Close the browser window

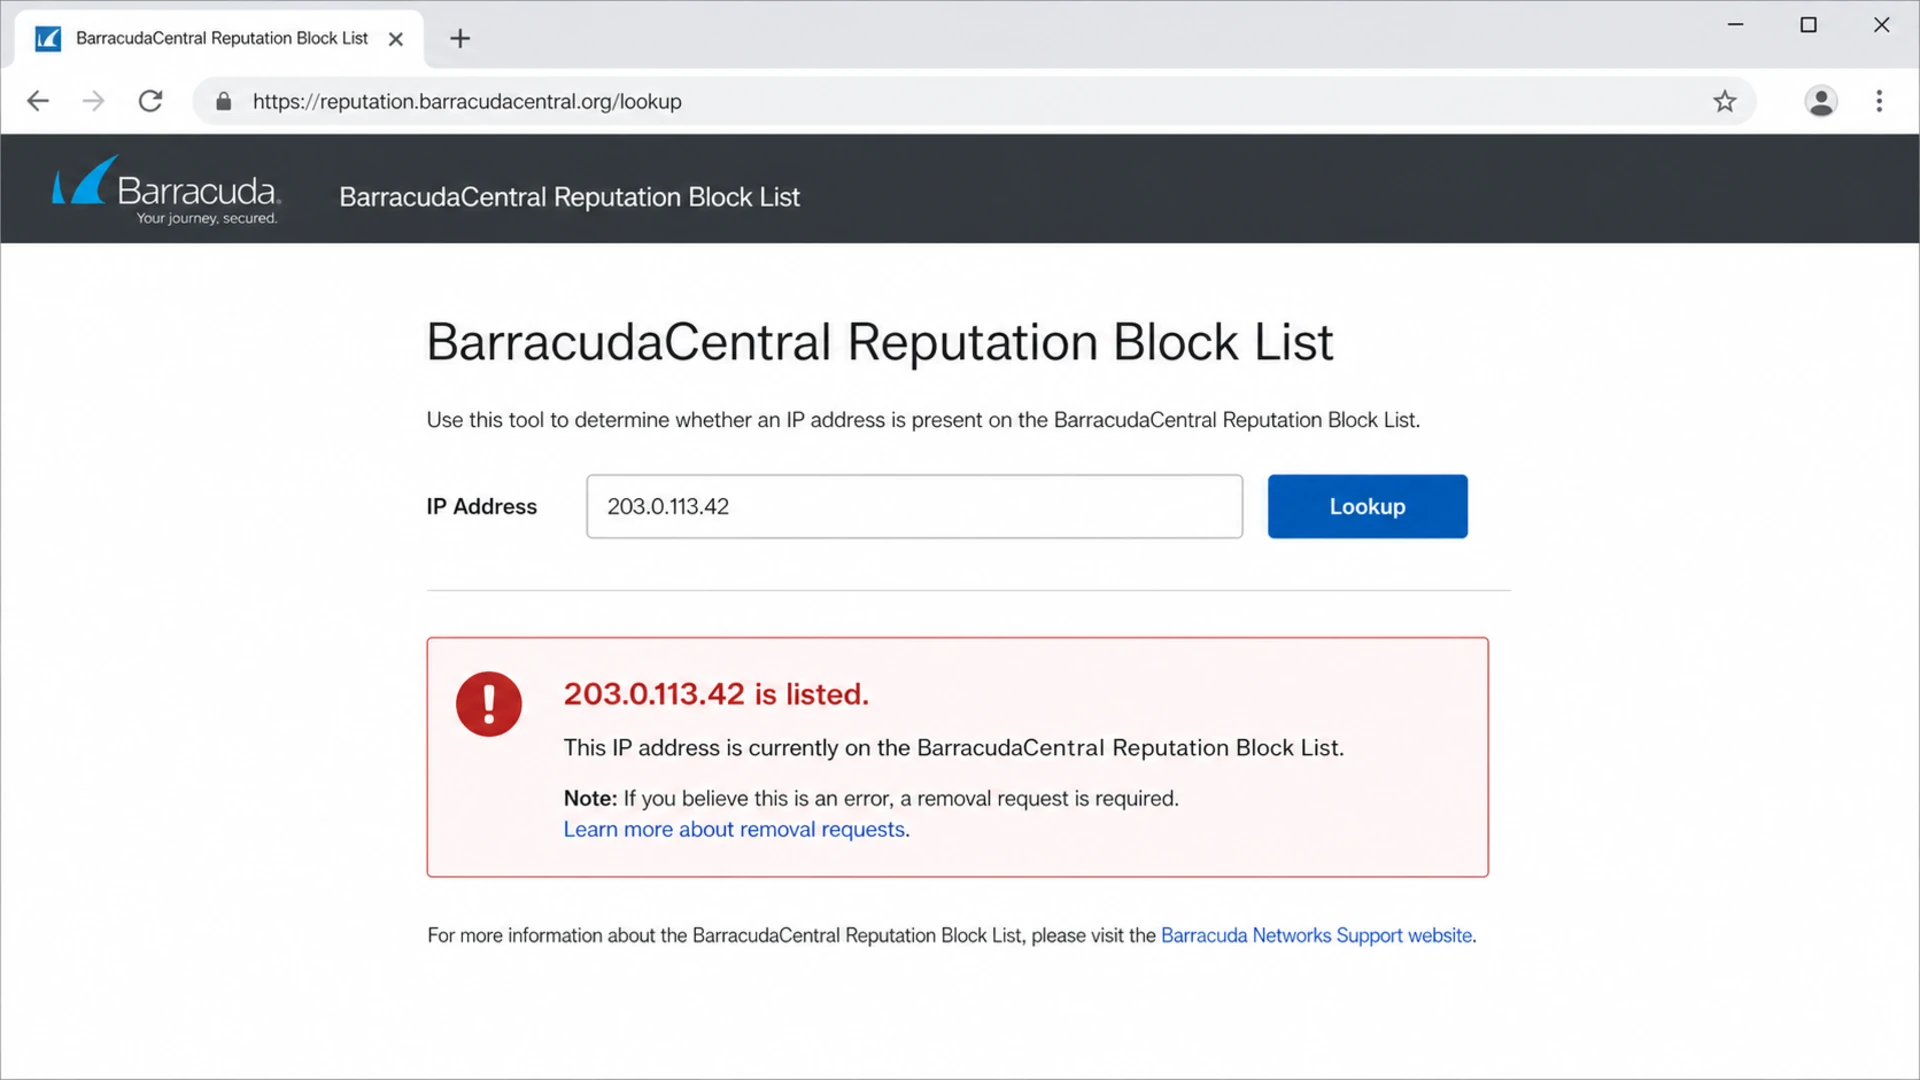pyautogui.click(x=1881, y=25)
